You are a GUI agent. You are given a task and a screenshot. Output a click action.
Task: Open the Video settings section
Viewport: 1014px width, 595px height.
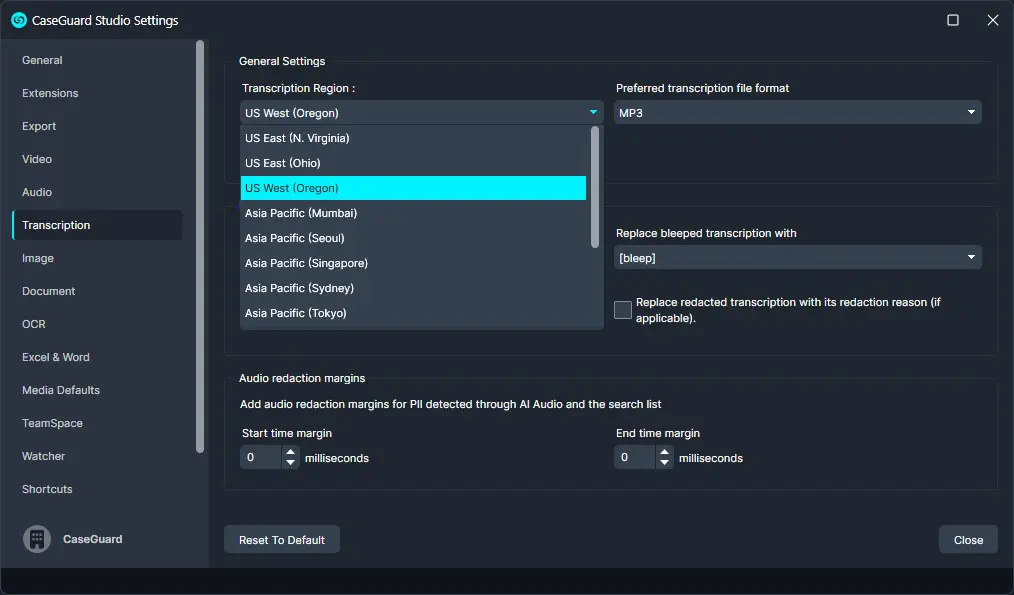(x=97, y=159)
